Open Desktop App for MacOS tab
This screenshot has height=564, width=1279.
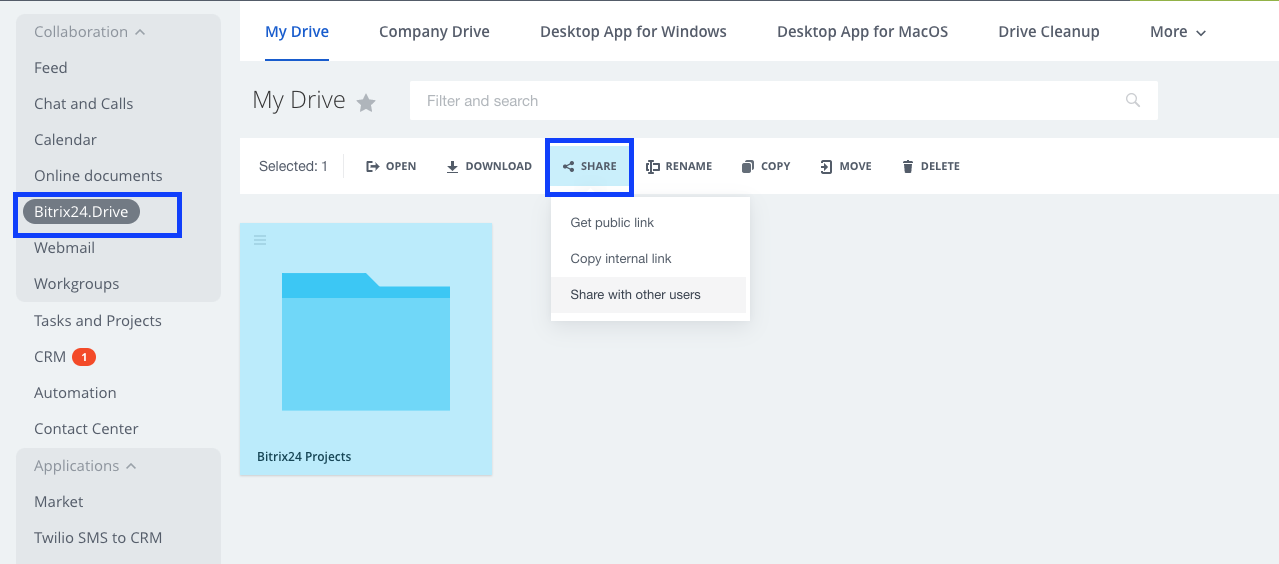[862, 32]
